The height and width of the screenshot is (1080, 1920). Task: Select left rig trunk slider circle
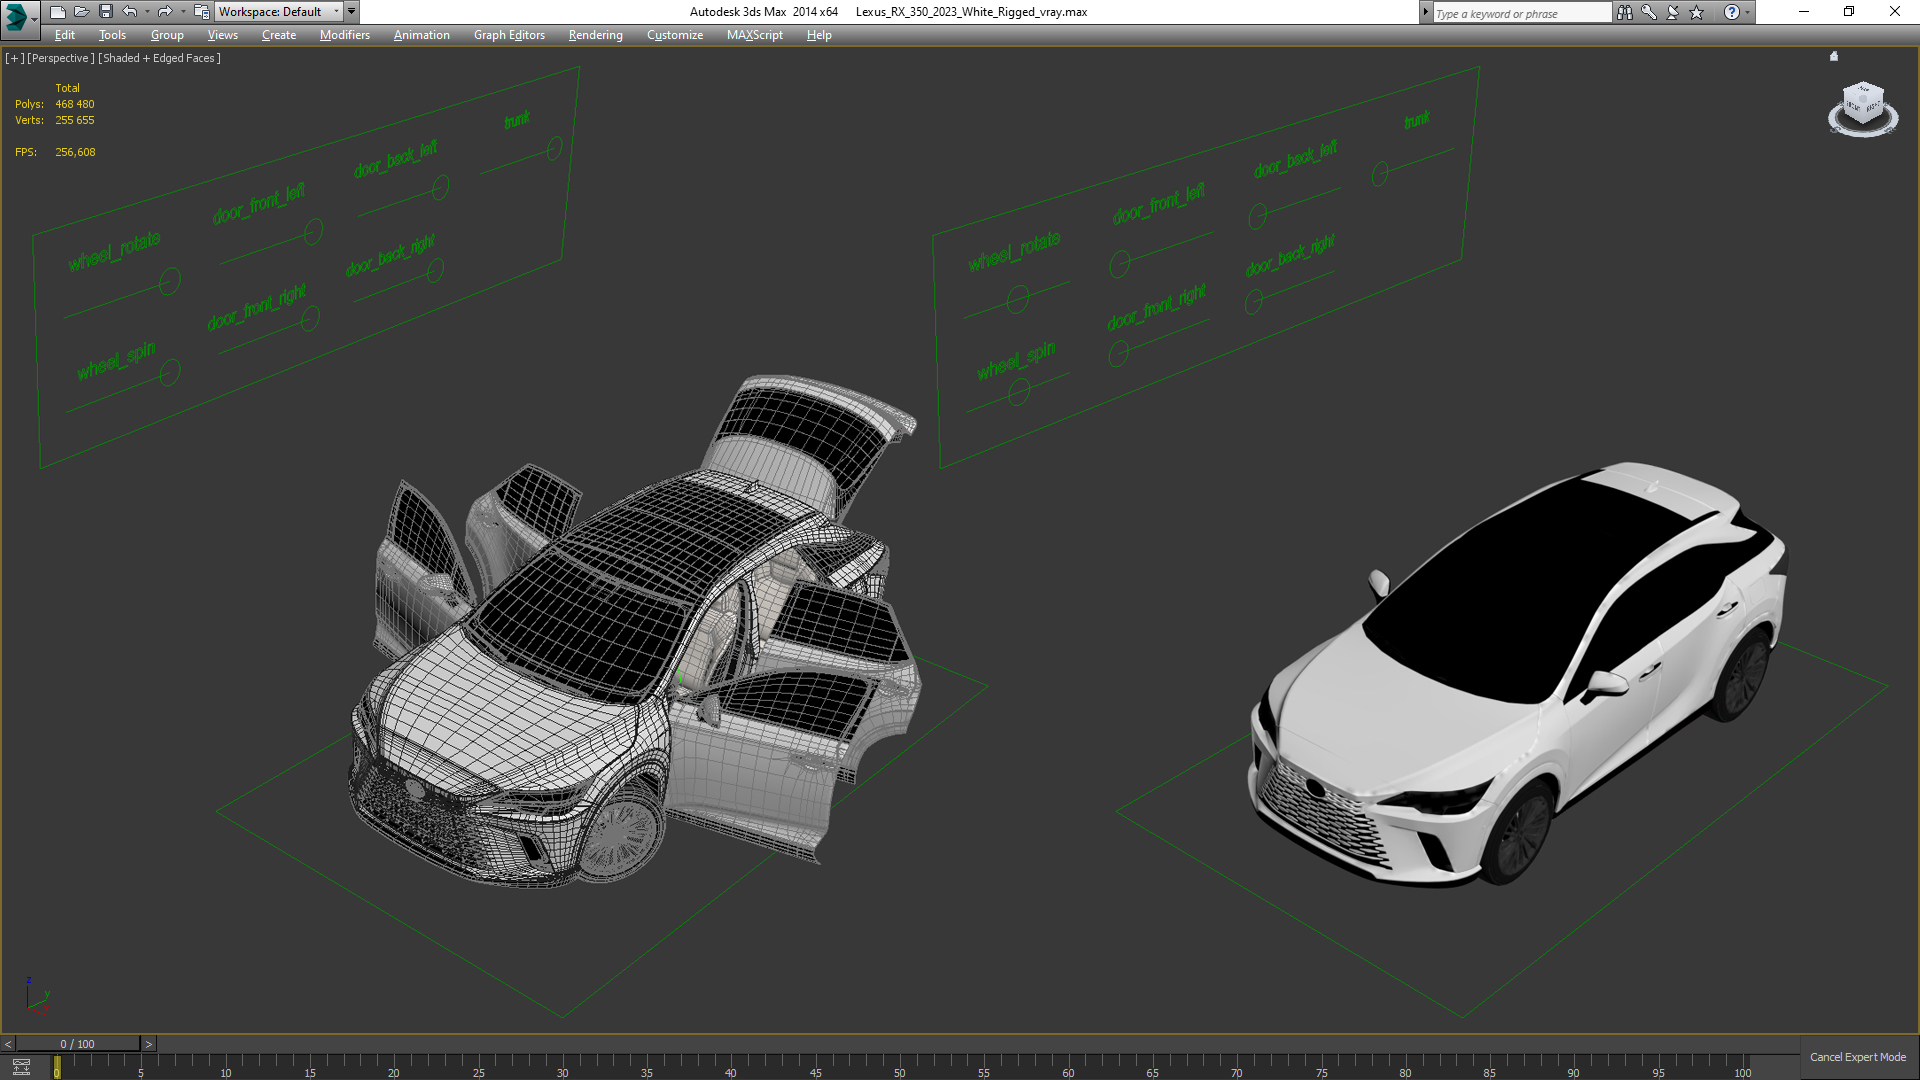point(554,148)
